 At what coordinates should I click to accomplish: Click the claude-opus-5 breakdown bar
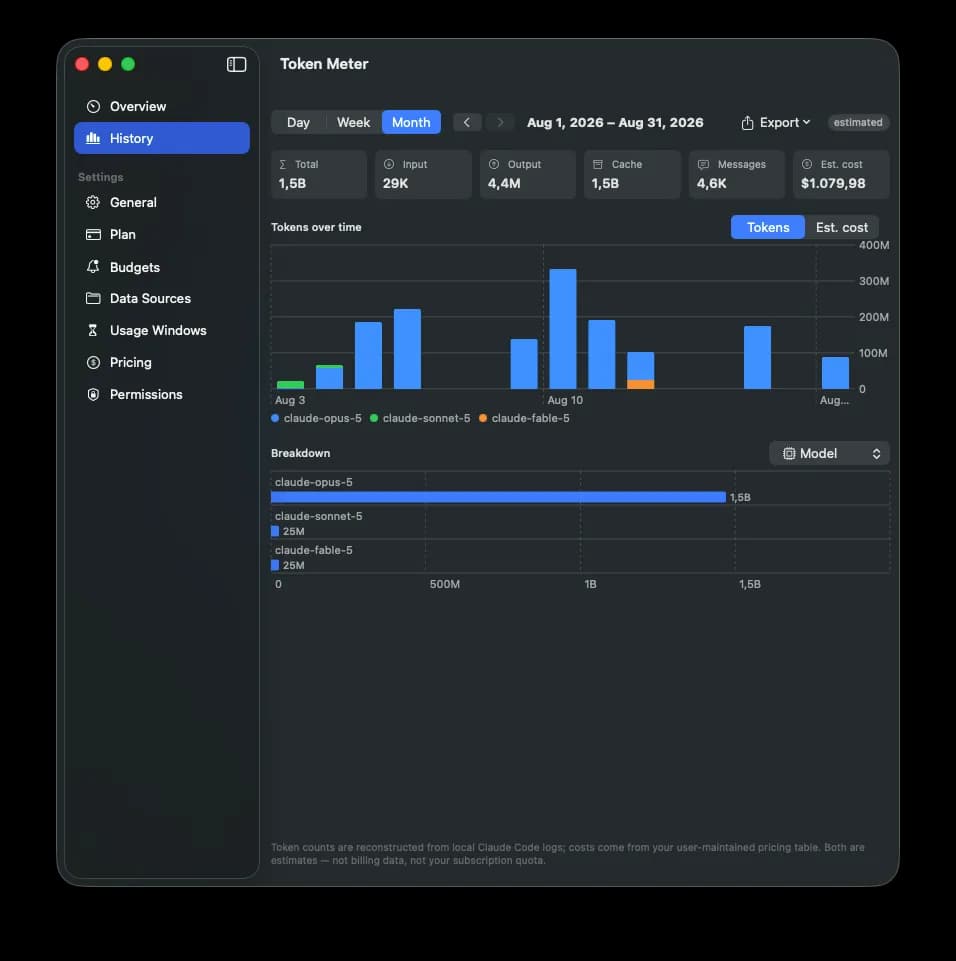(498, 497)
